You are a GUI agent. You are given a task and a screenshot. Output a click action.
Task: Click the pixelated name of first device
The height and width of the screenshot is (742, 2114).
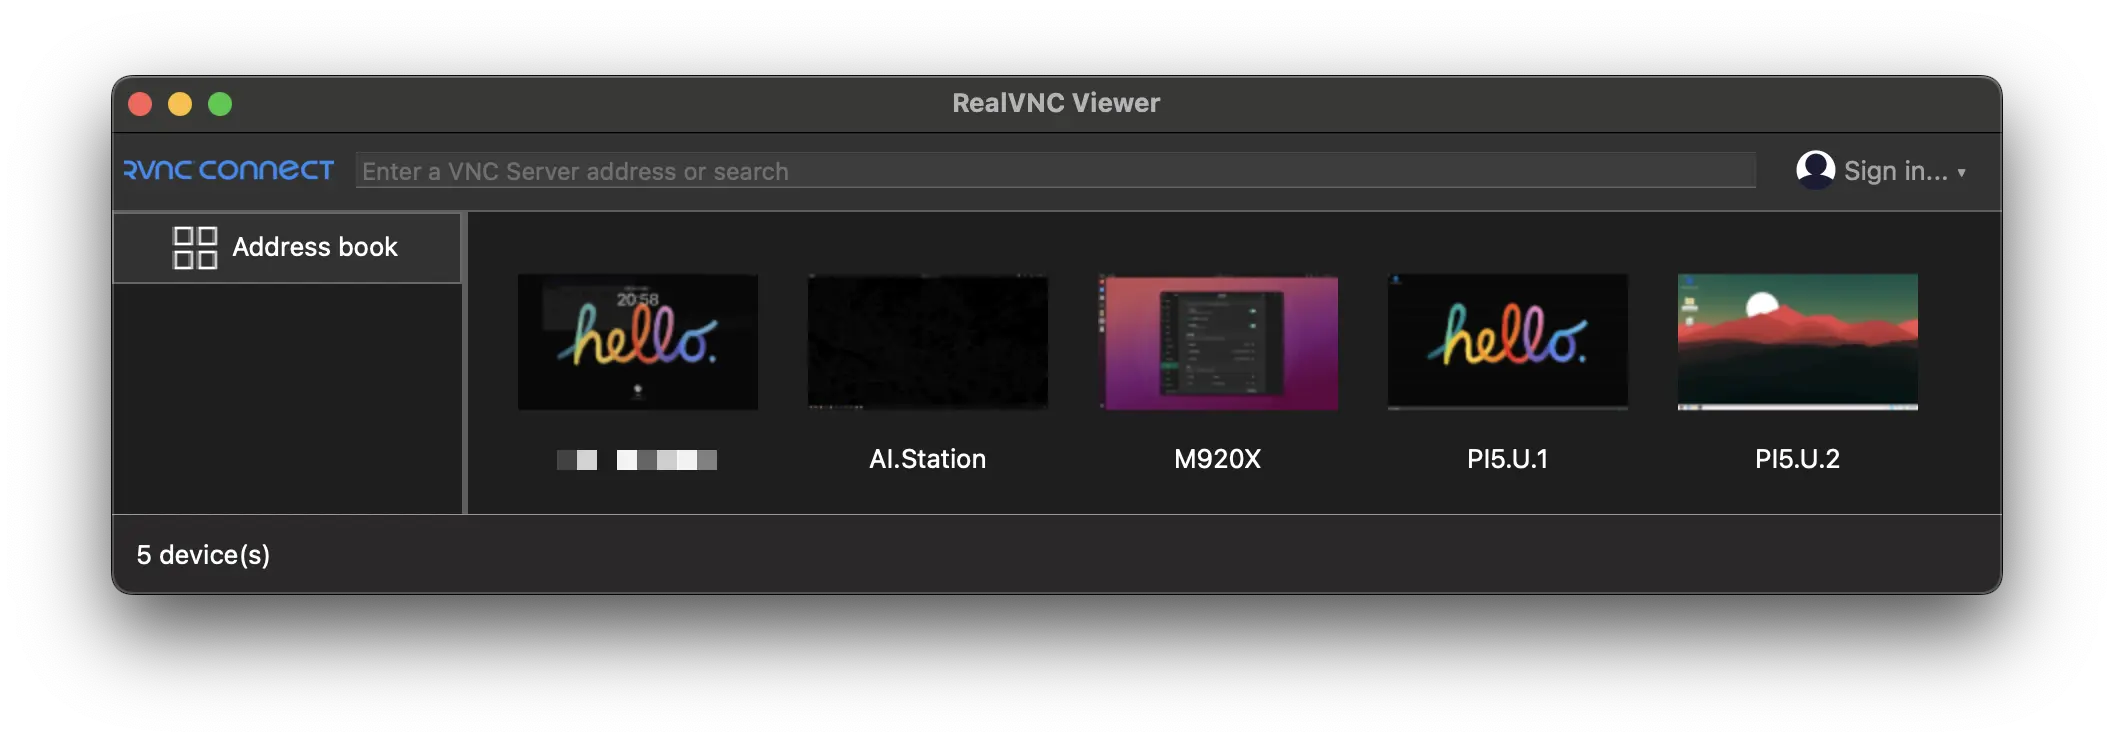pyautogui.click(x=637, y=460)
